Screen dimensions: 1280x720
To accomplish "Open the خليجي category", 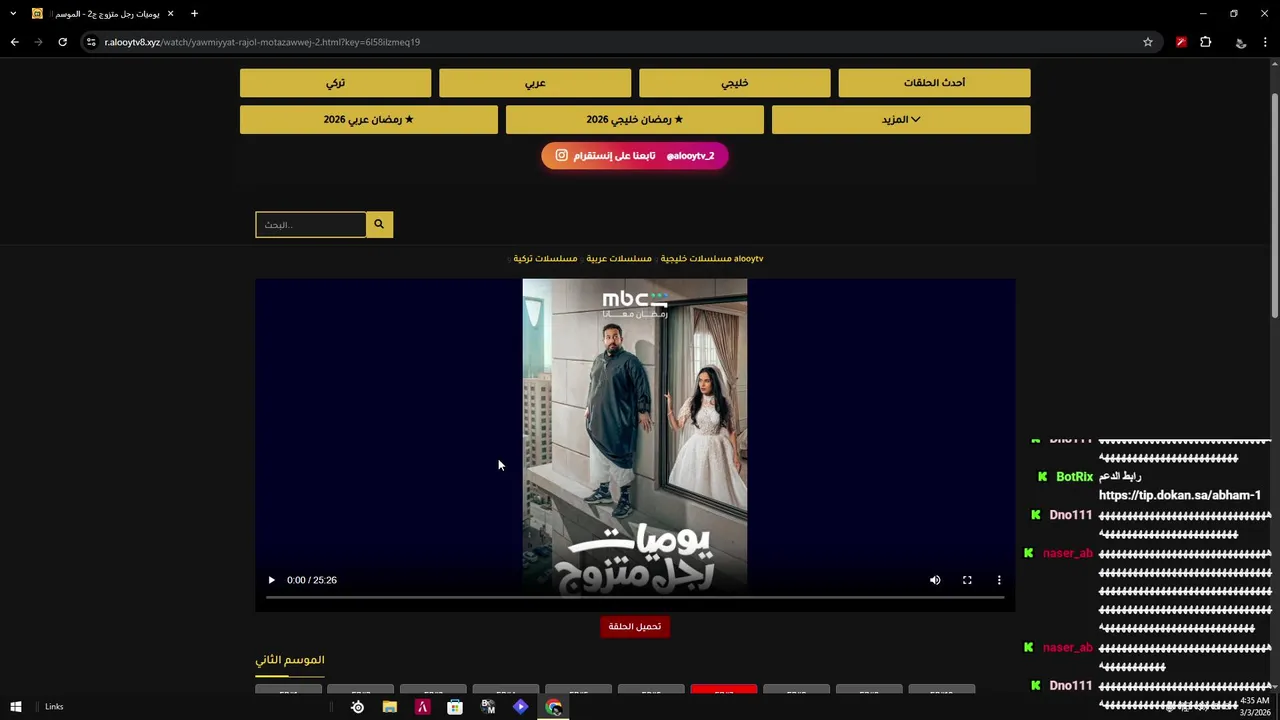I will [x=735, y=83].
